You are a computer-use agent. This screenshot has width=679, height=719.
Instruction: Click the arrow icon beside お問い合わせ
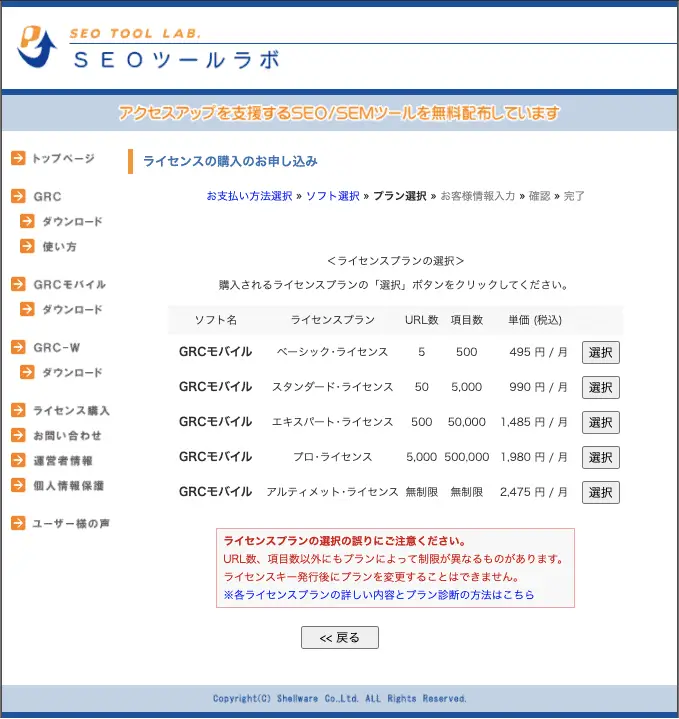point(18,435)
